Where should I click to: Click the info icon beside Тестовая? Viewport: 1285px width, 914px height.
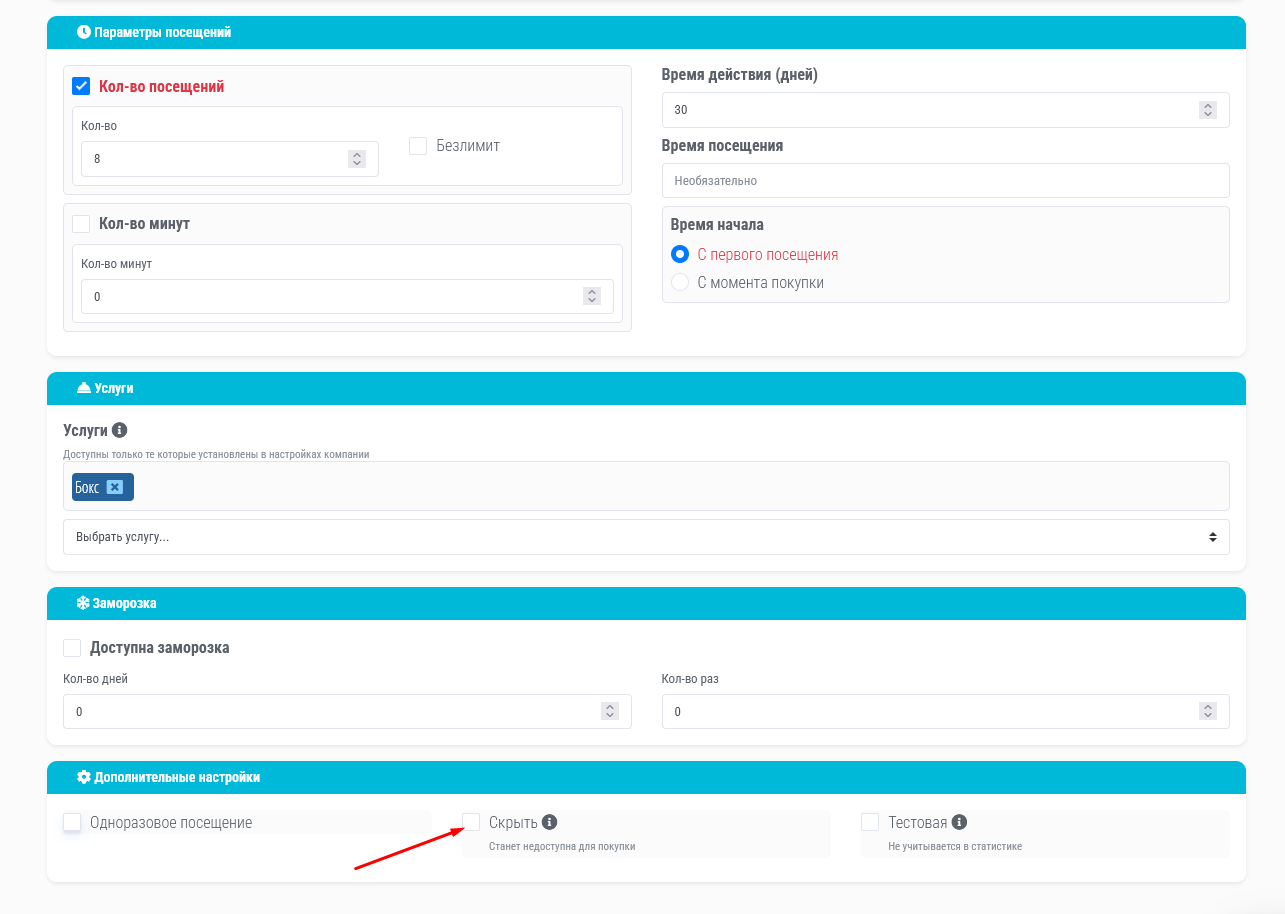click(x=959, y=822)
